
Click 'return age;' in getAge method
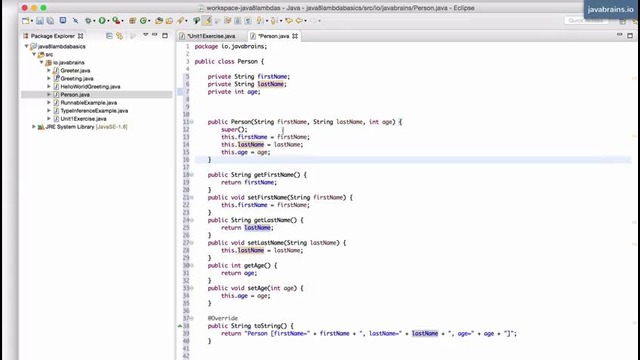239,273
